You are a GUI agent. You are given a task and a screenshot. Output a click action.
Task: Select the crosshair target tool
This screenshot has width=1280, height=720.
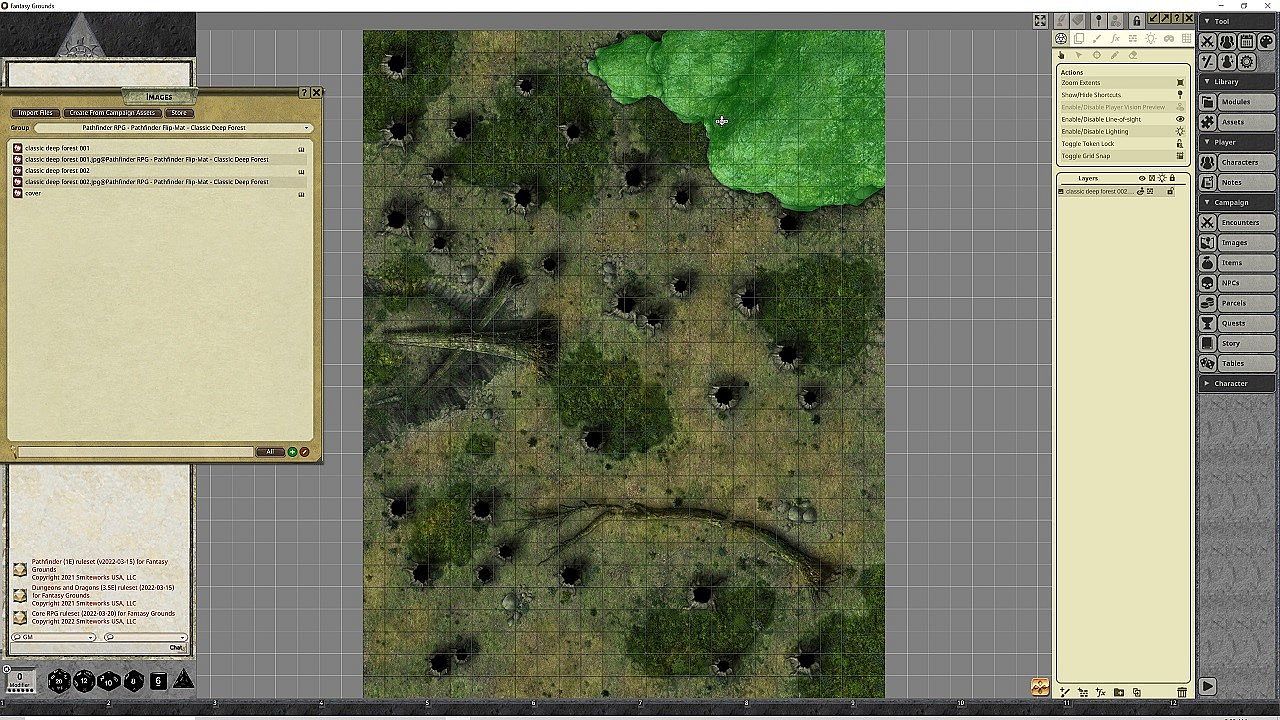[1097, 55]
